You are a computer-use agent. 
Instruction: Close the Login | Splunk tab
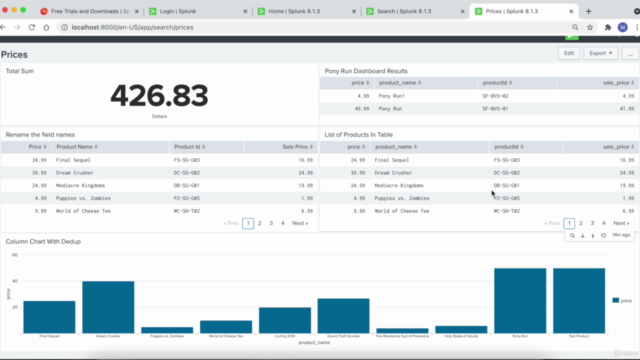245,11
